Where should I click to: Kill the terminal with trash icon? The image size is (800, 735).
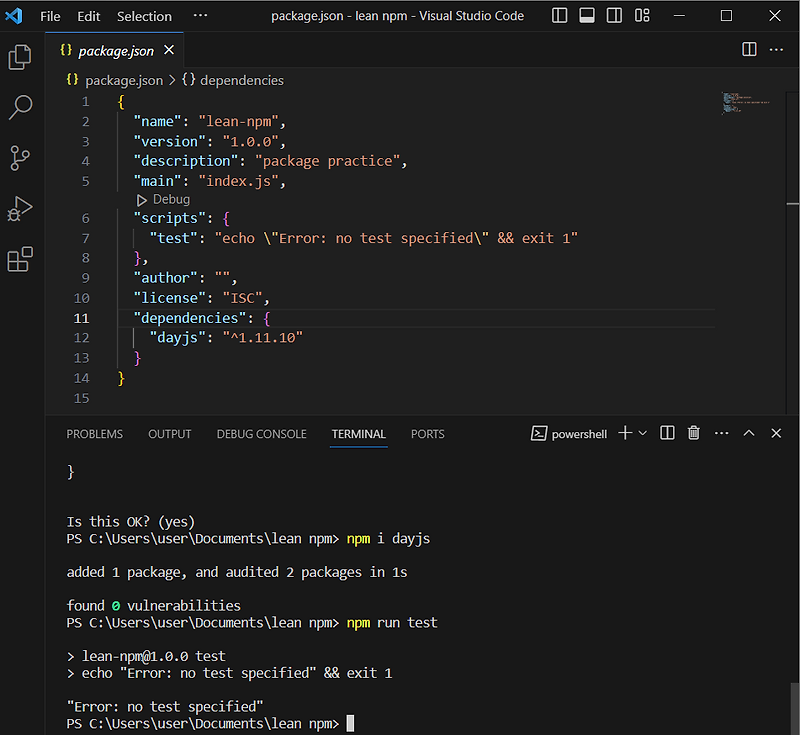694,433
